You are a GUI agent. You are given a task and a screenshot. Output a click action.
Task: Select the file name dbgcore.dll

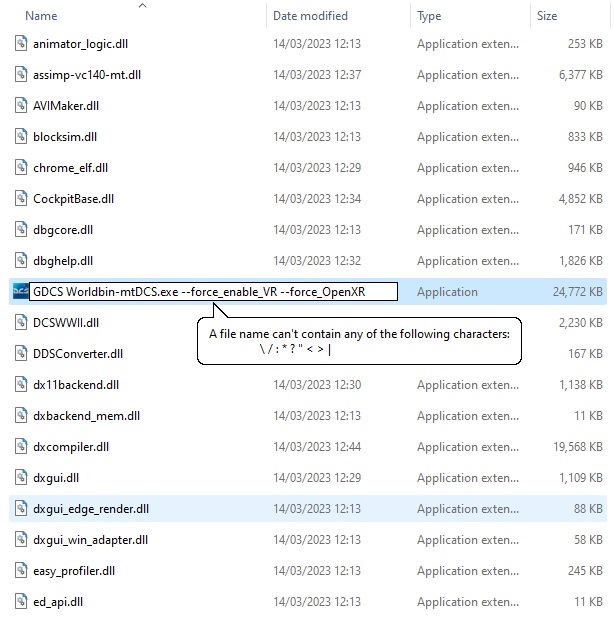coord(63,230)
